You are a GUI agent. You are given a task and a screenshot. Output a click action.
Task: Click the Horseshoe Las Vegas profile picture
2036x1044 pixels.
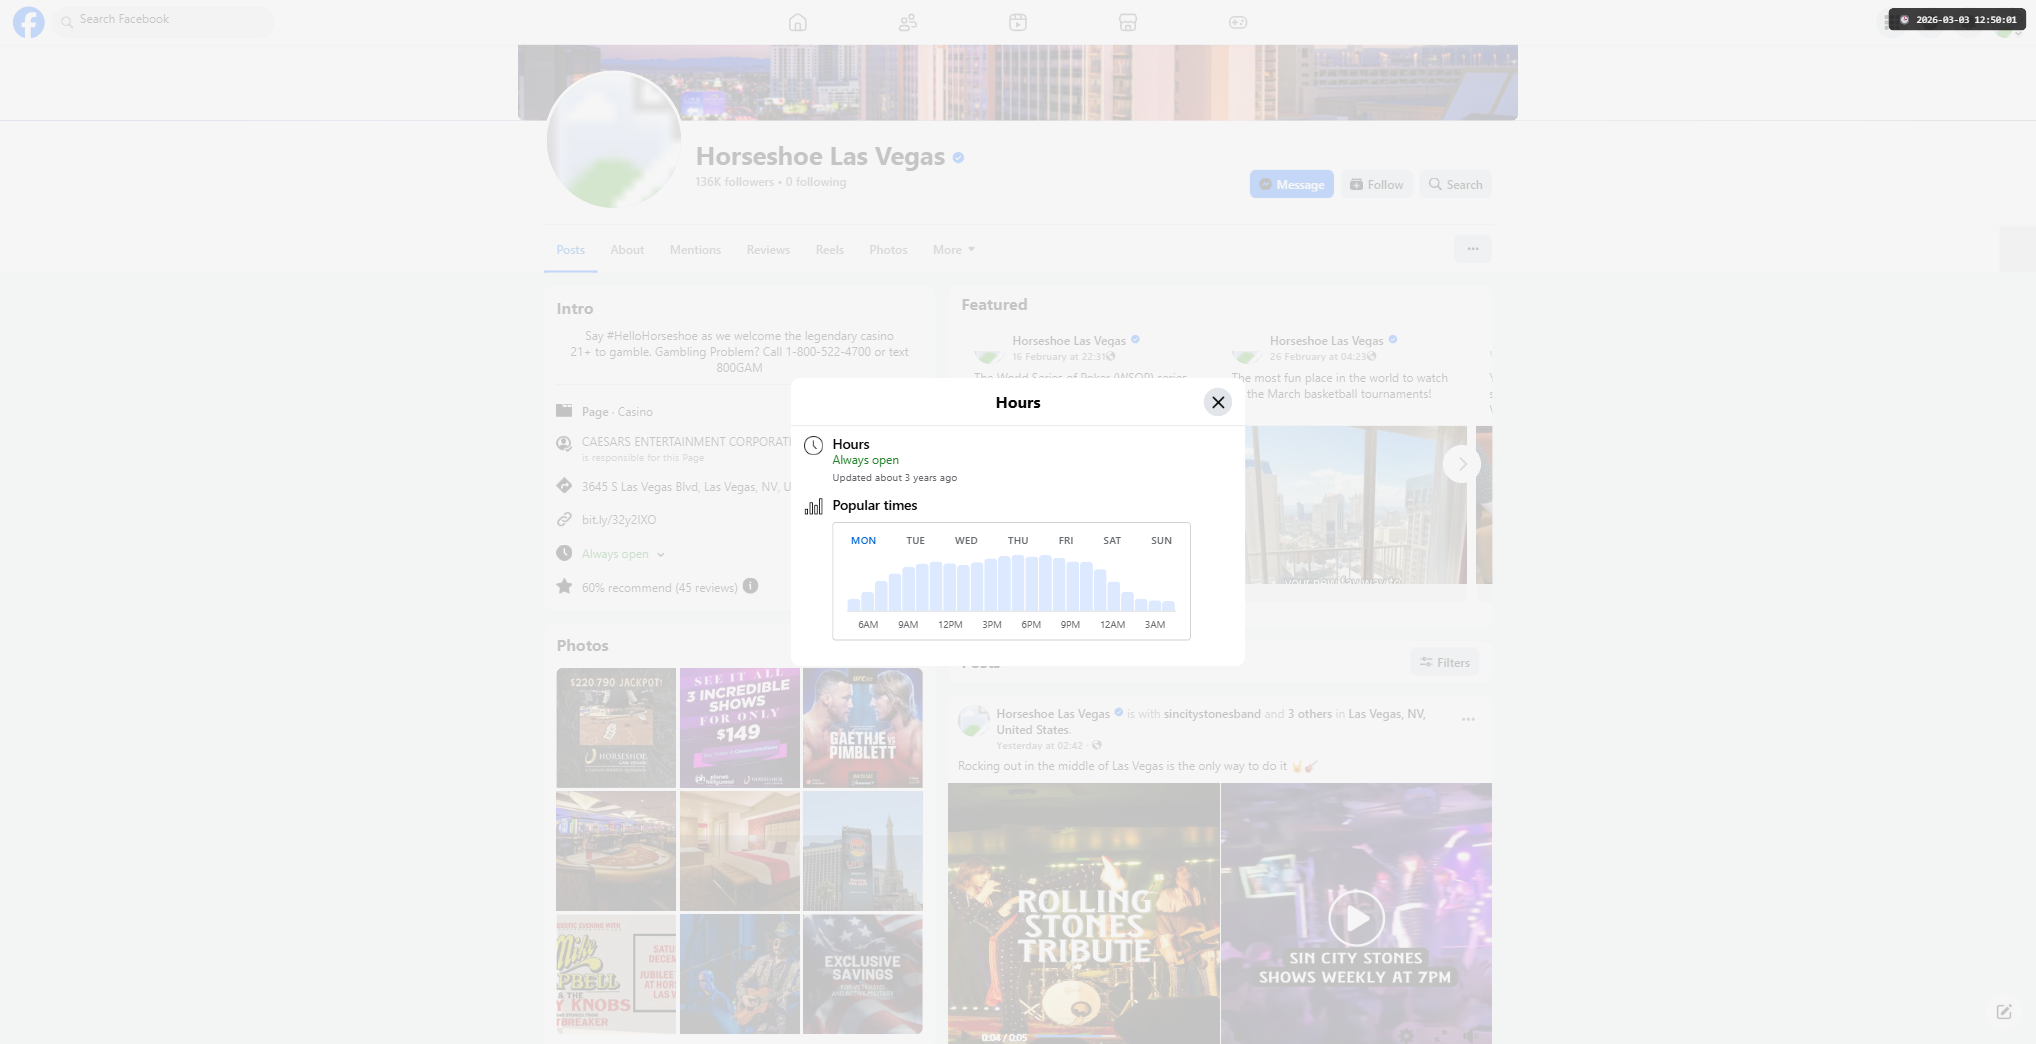point(613,140)
